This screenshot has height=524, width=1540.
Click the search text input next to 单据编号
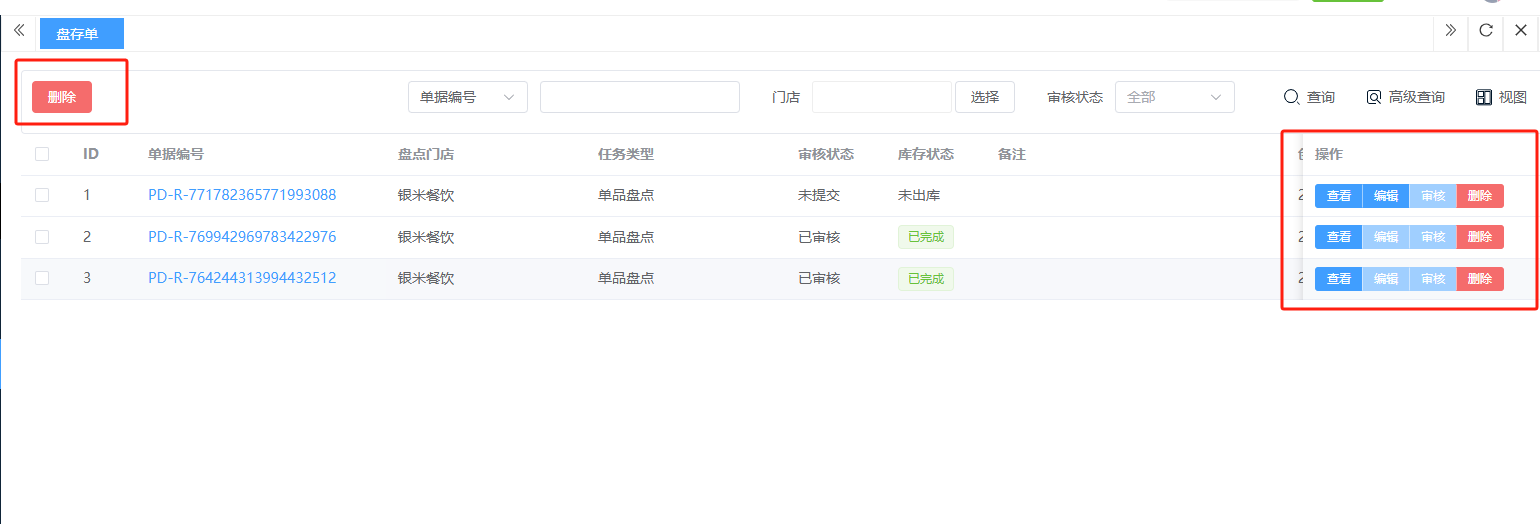point(639,97)
